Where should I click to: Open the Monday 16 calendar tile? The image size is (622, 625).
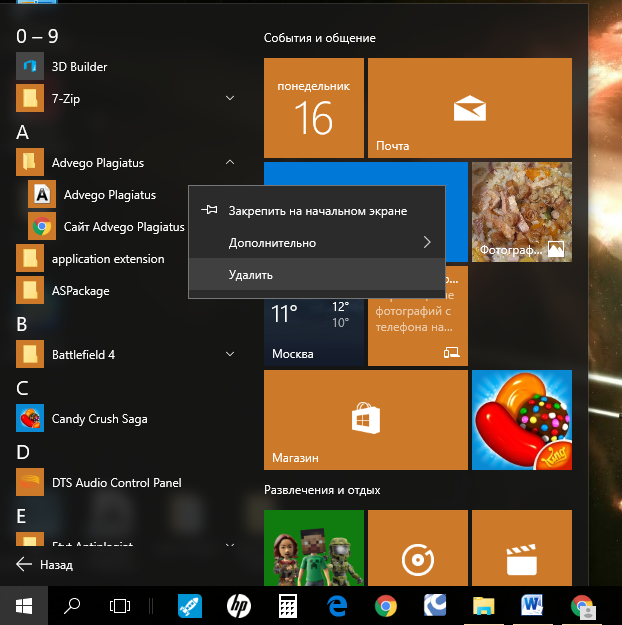click(313, 108)
